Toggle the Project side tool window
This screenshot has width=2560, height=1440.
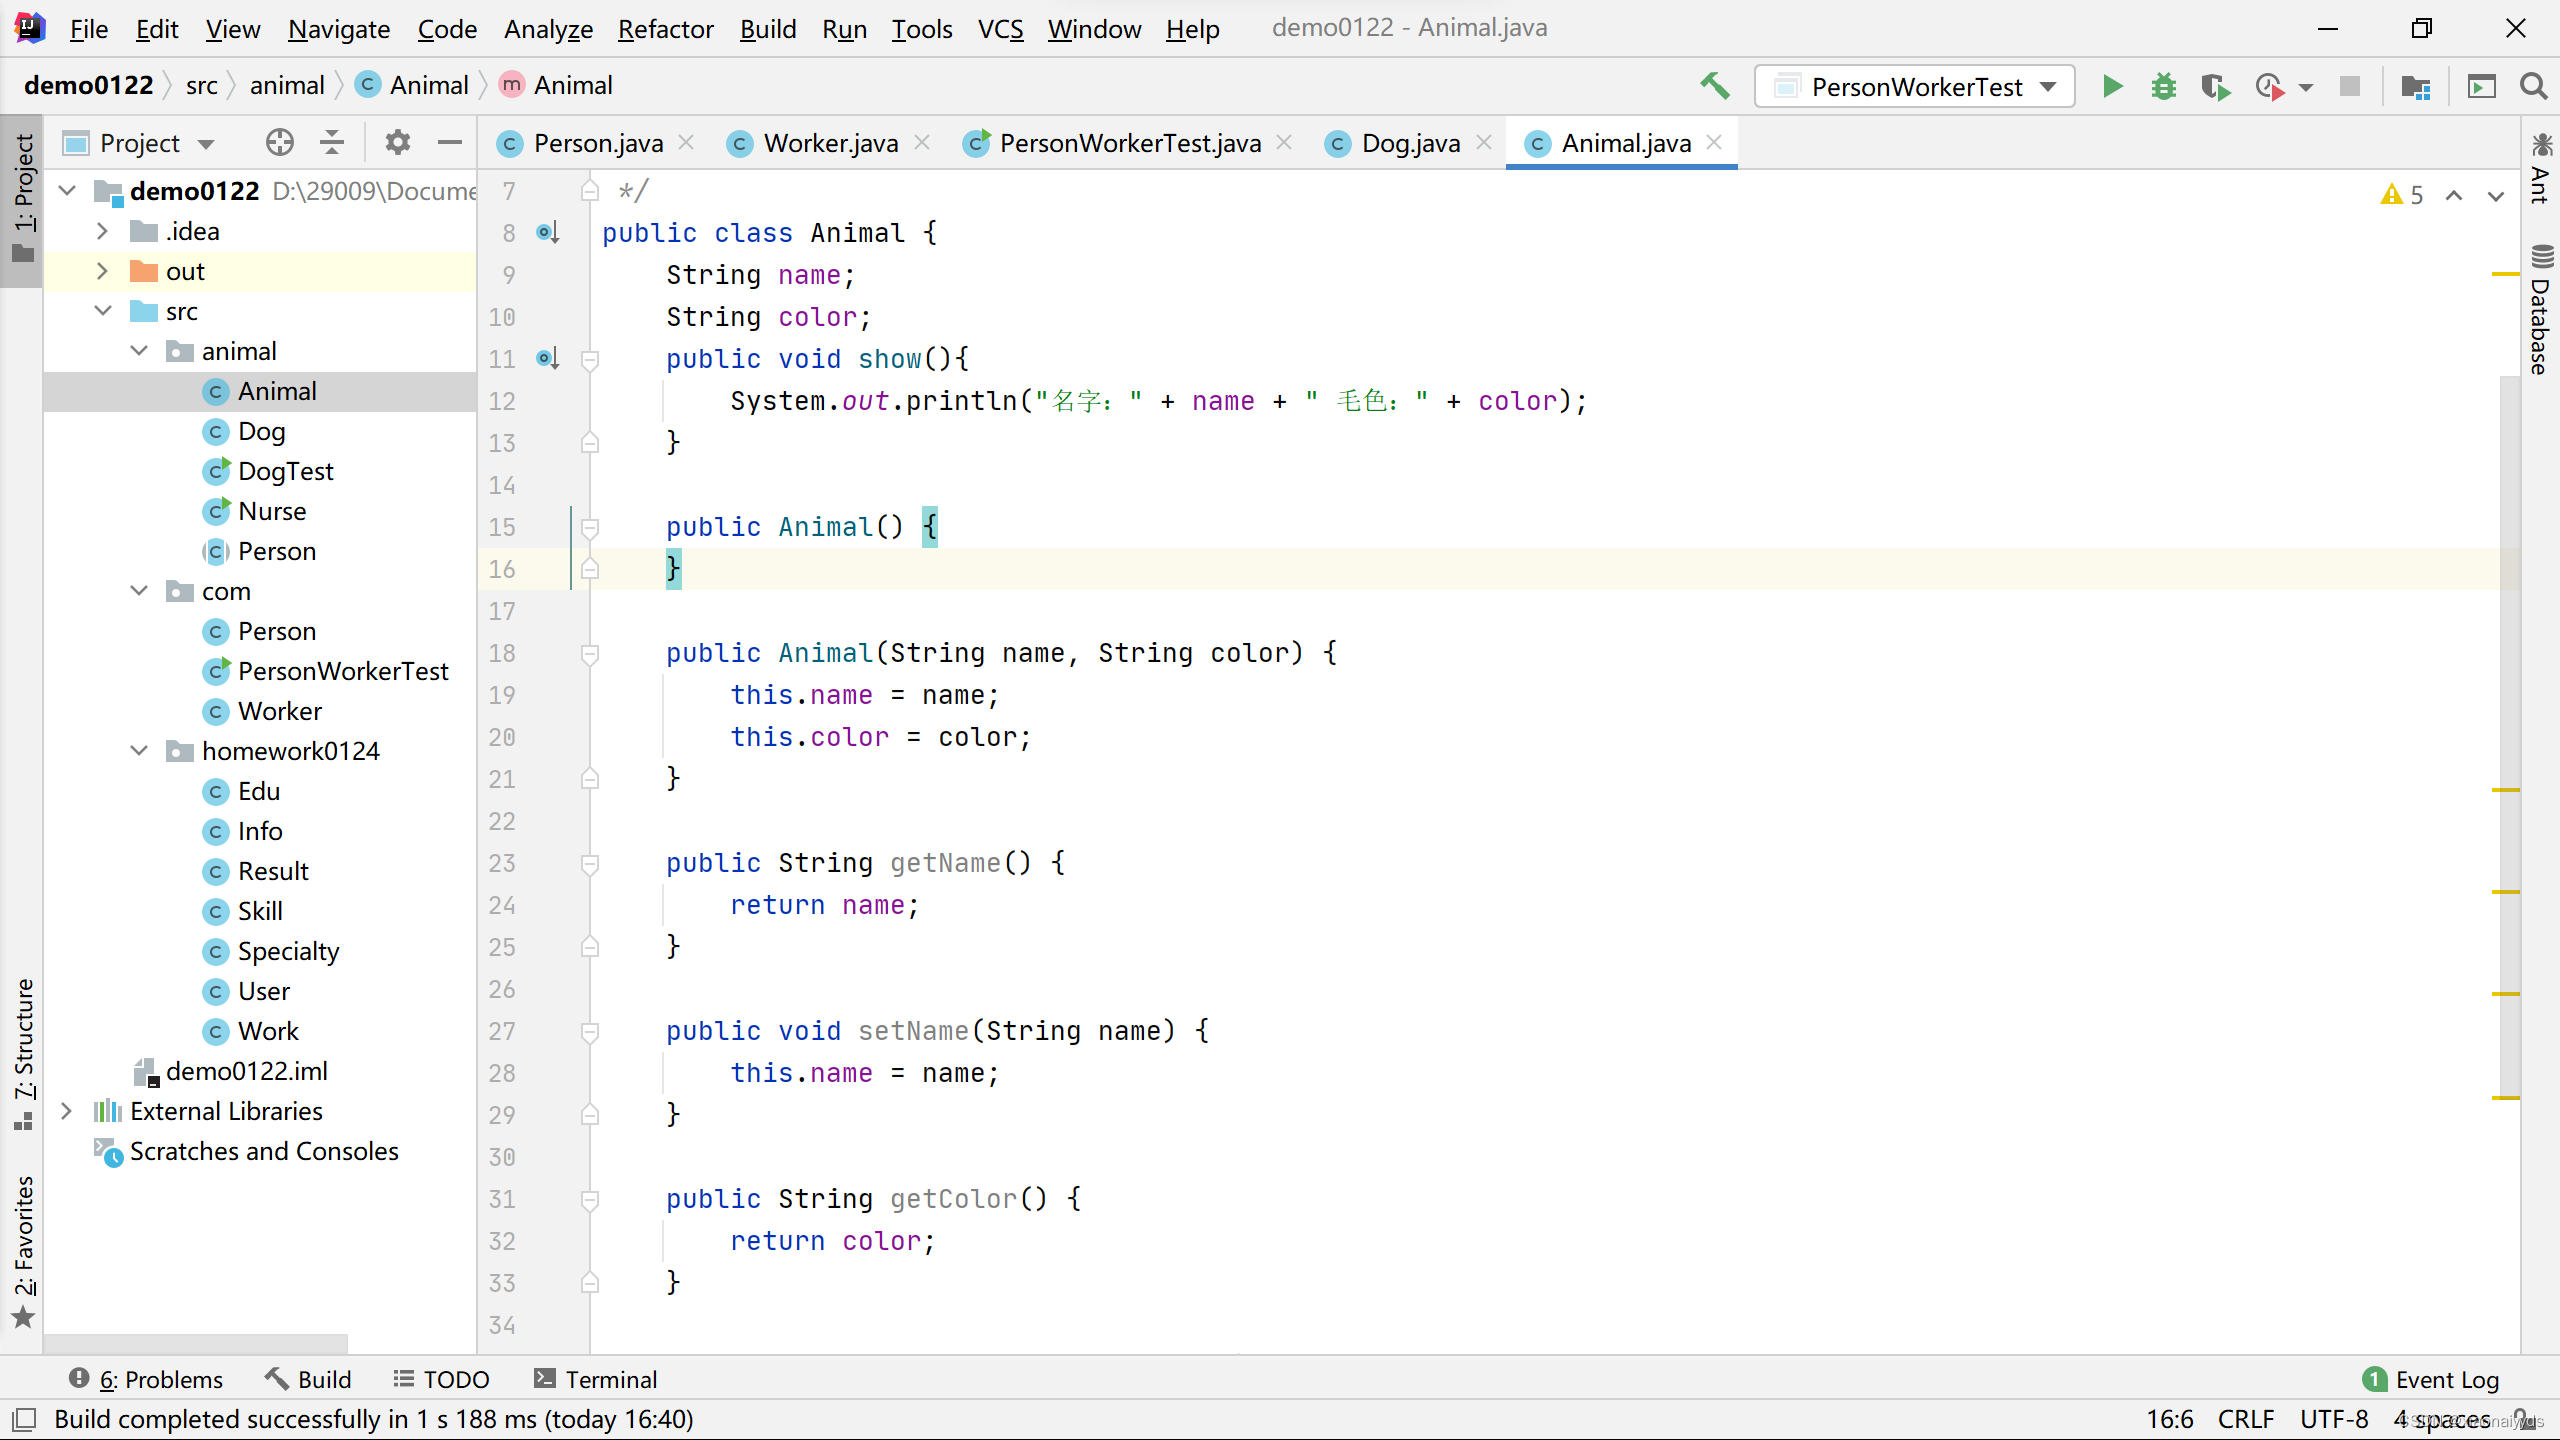(22, 198)
